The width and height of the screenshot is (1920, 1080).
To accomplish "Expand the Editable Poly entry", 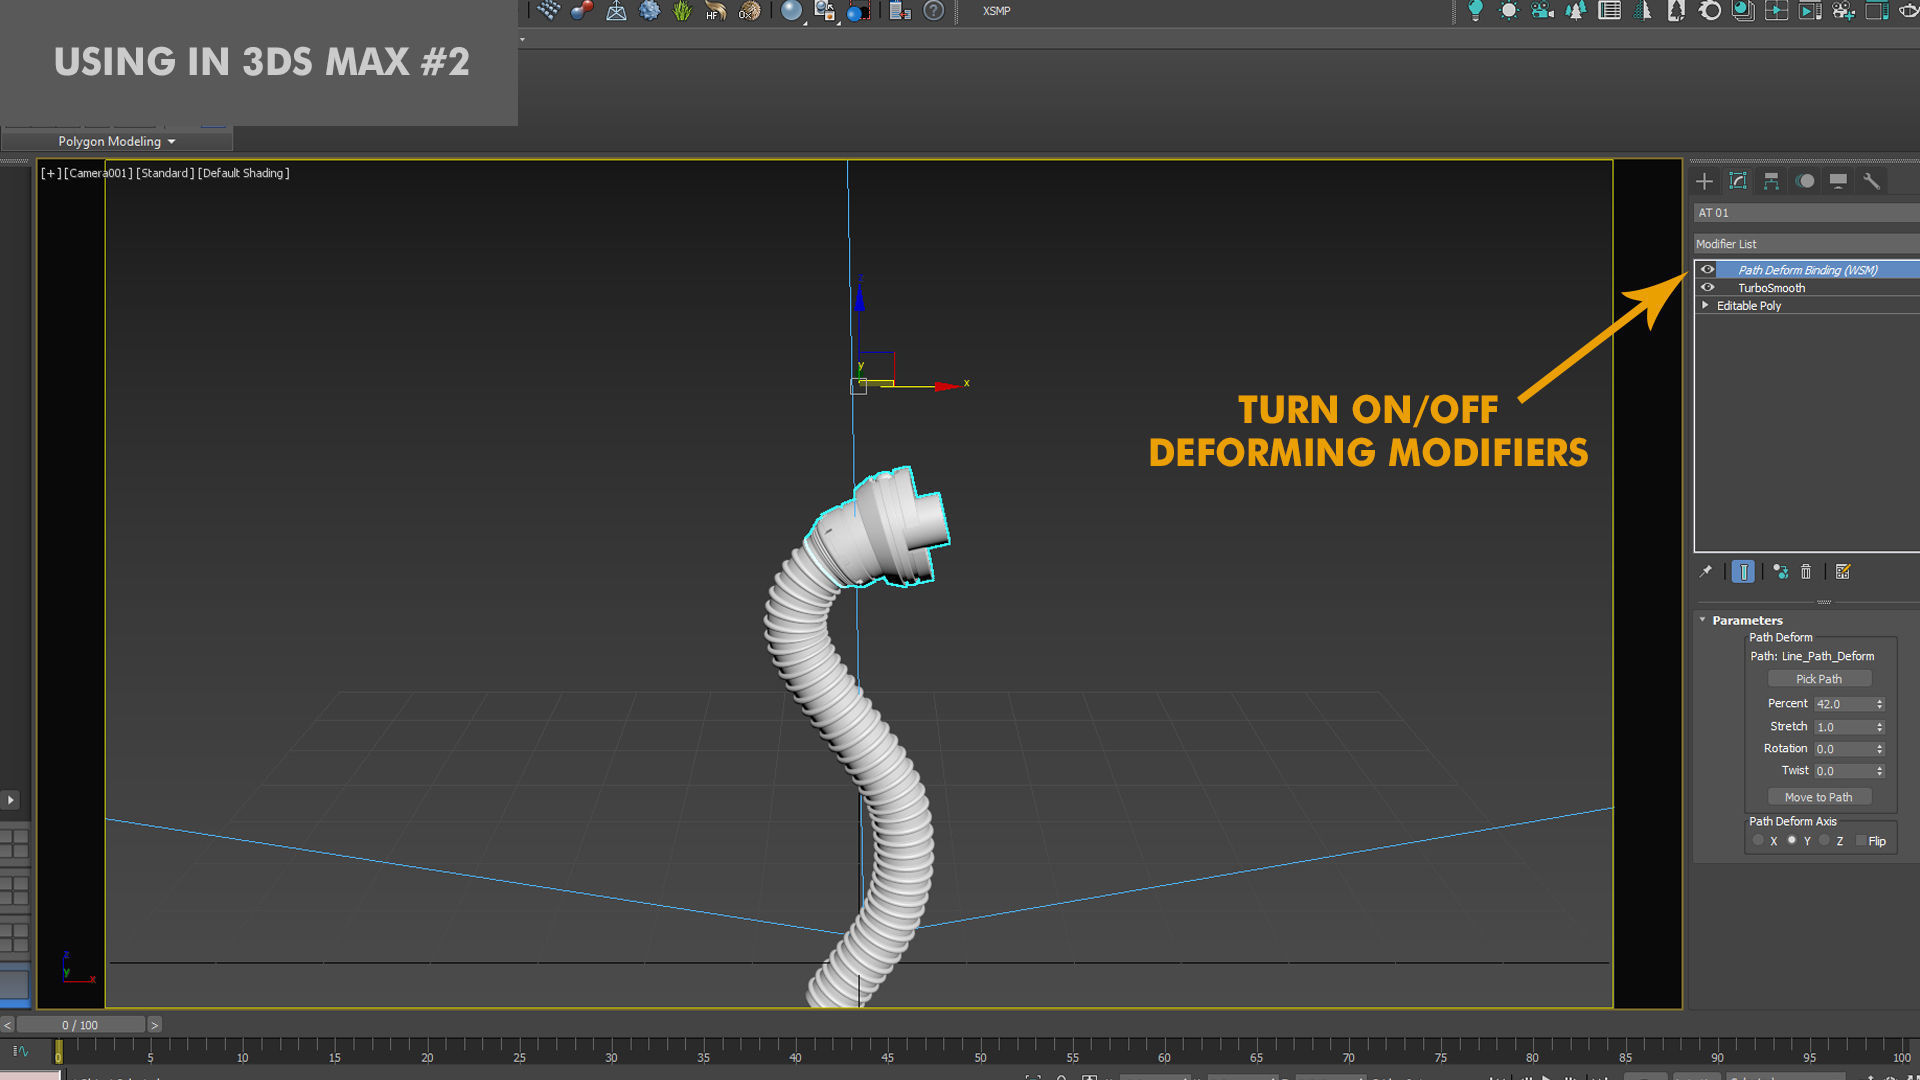I will click(x=1705, y=306).
